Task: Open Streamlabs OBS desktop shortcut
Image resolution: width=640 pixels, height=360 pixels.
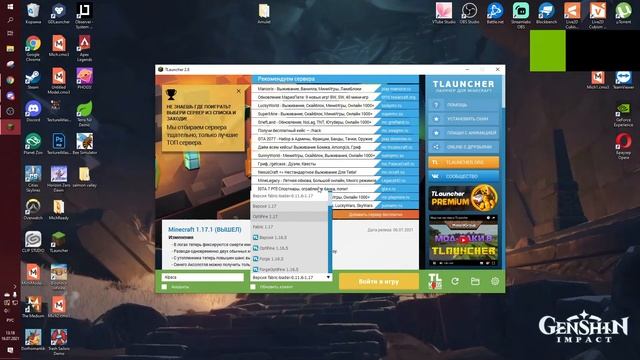Action: [521, 15]
